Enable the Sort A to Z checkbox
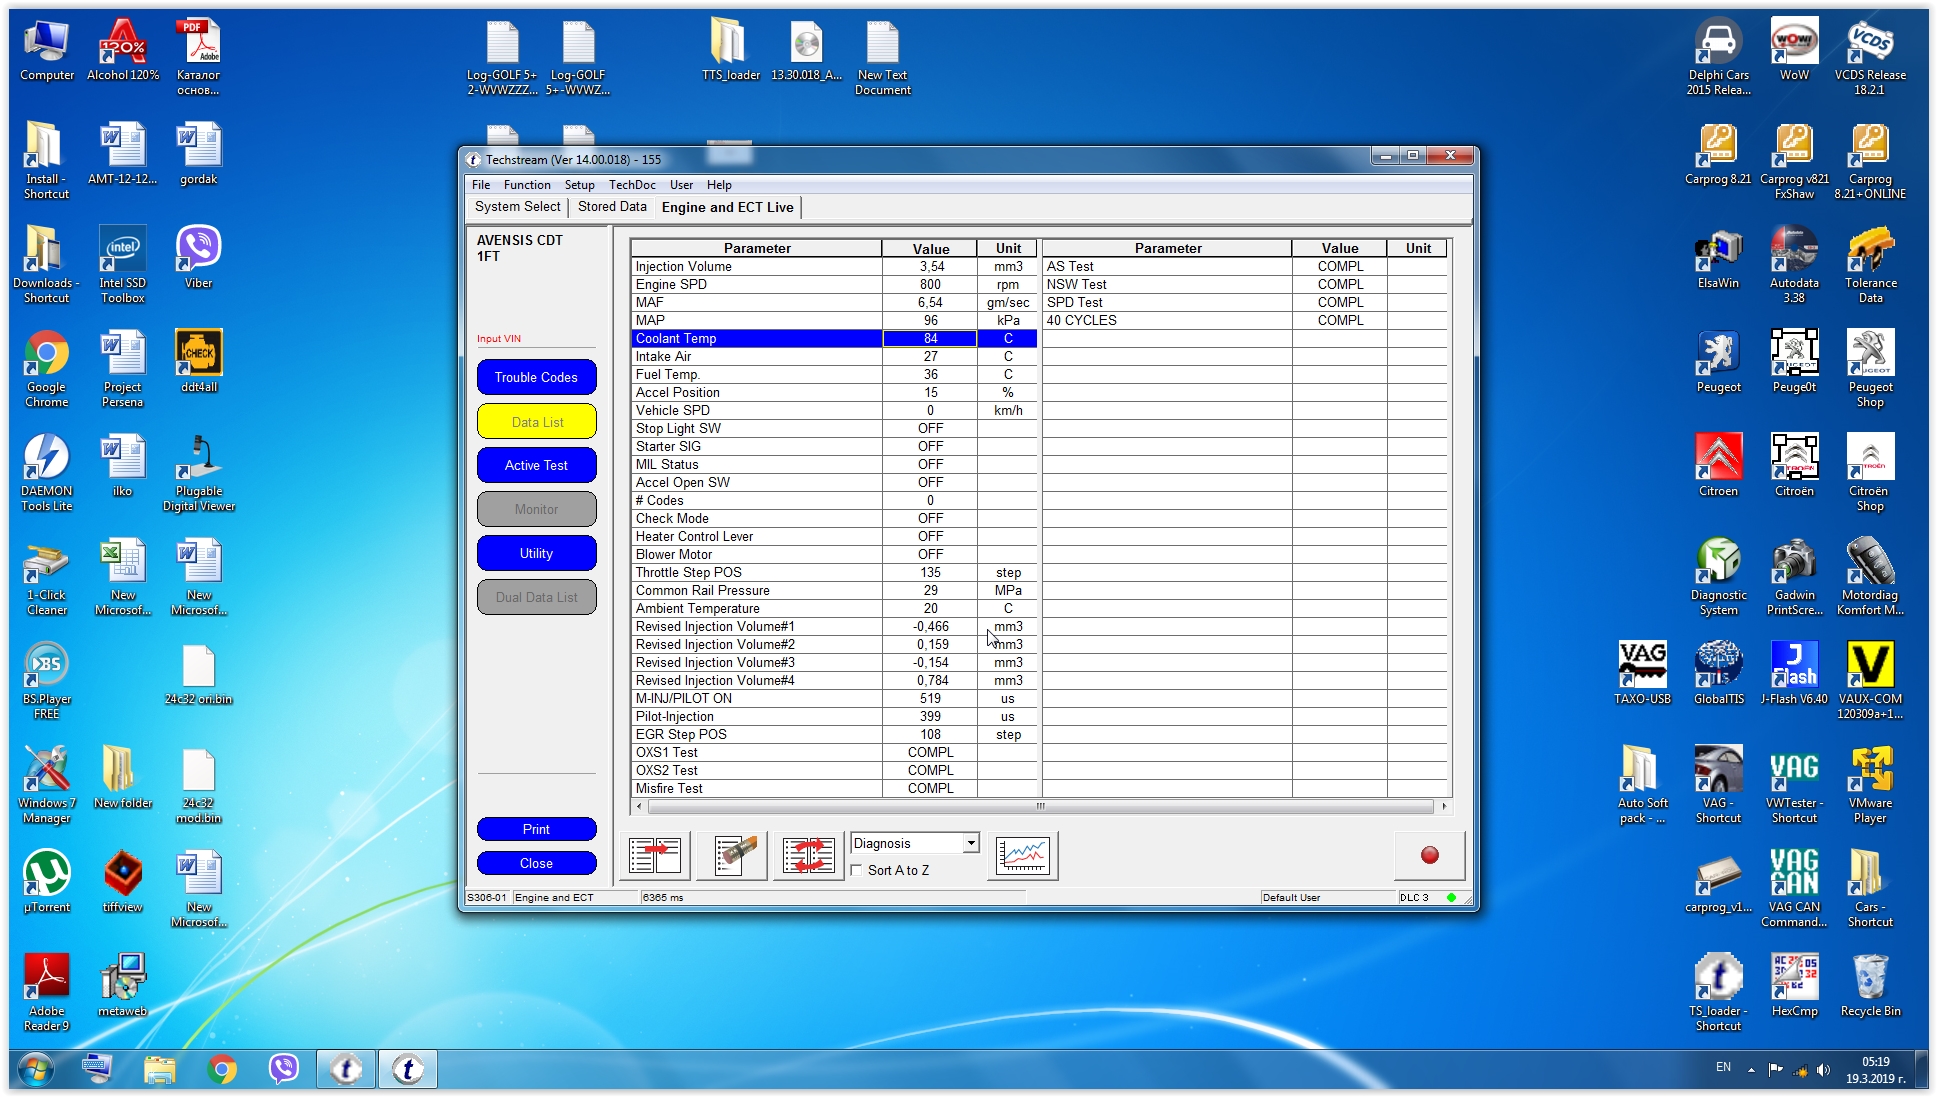The width and height of the screenshot is (1937, 1097). (857, 870)
